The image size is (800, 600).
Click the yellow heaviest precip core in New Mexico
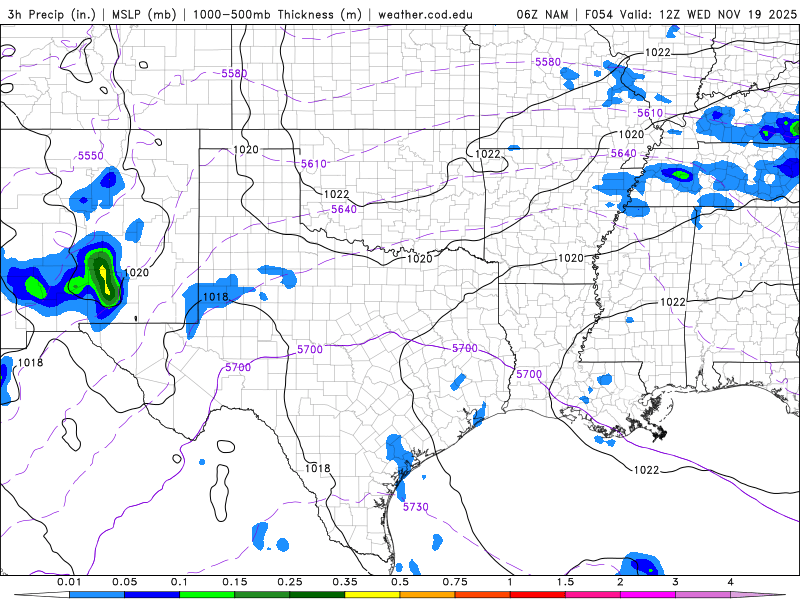[x=105, y=278]
